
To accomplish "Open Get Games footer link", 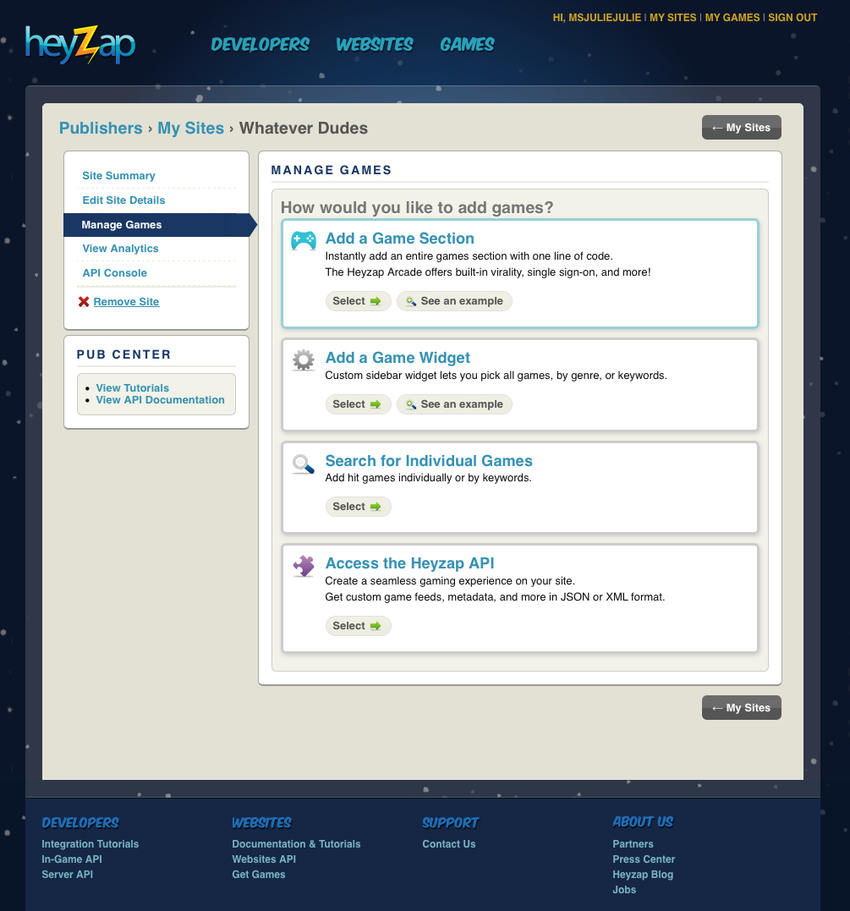I will pyautogui.click(x=259, y=874).
